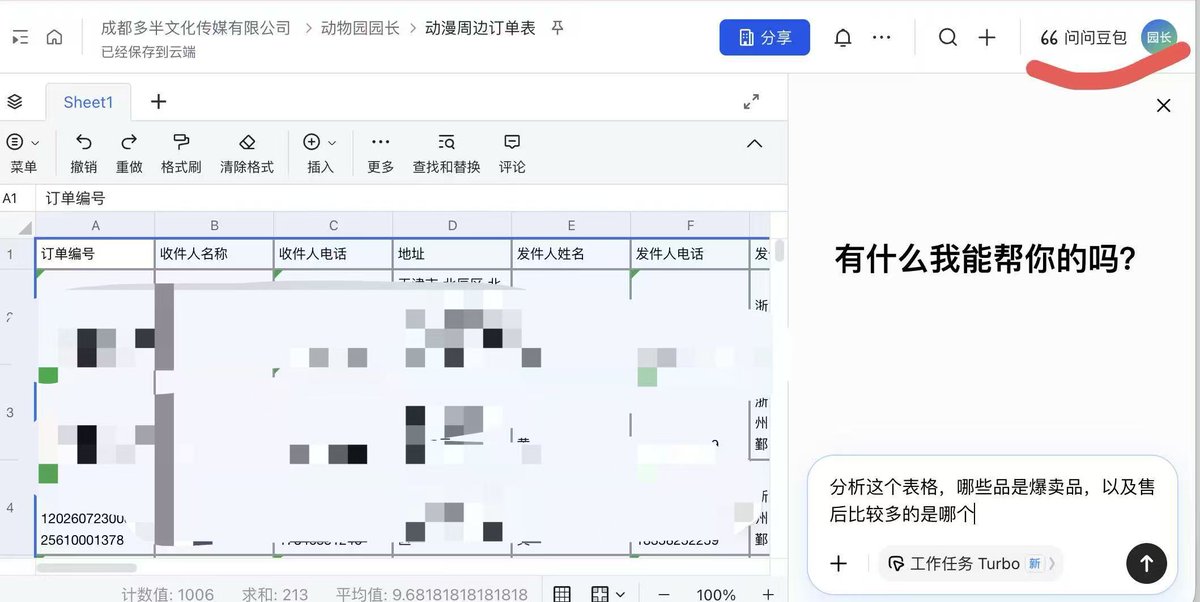Image resolution: width=1200 pixels, height=602 pixels.
Task: Toggle gridlines icon in the status bar
Action: pyautogui.click(x=562, y=594)
